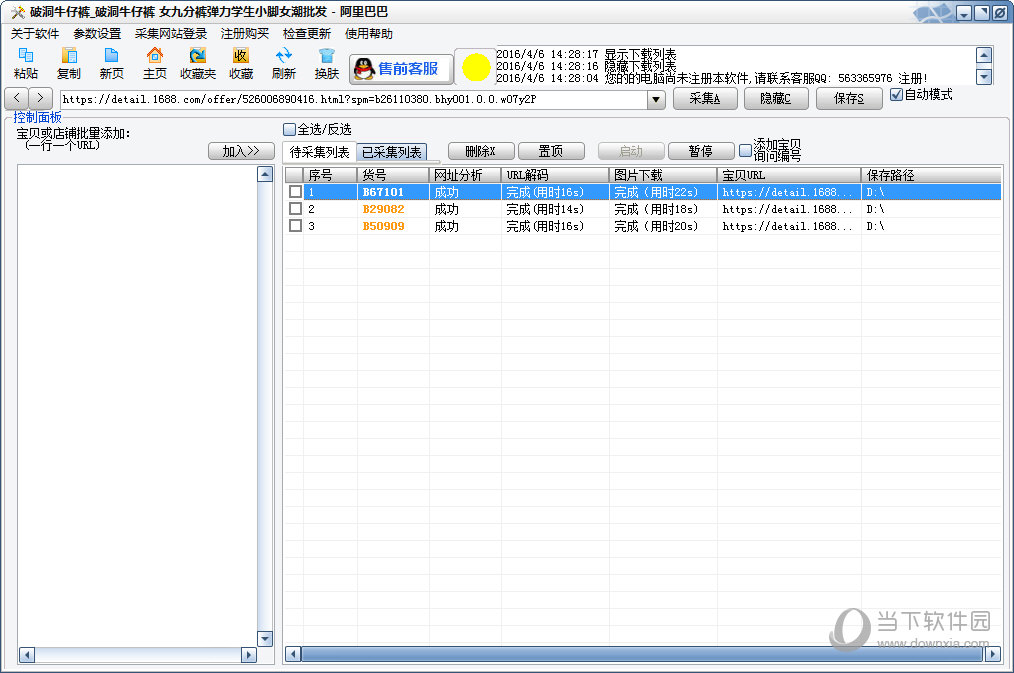Click the 隐藏C hide button
This screenshot has width=1014, height=673.
point(776,98)
